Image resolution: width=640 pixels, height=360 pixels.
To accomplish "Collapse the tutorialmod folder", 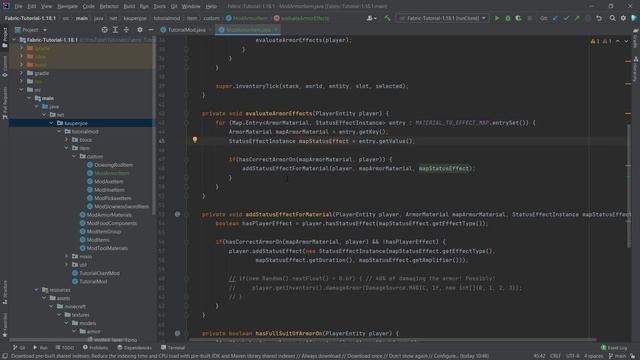I will click(x=59, y=131).
